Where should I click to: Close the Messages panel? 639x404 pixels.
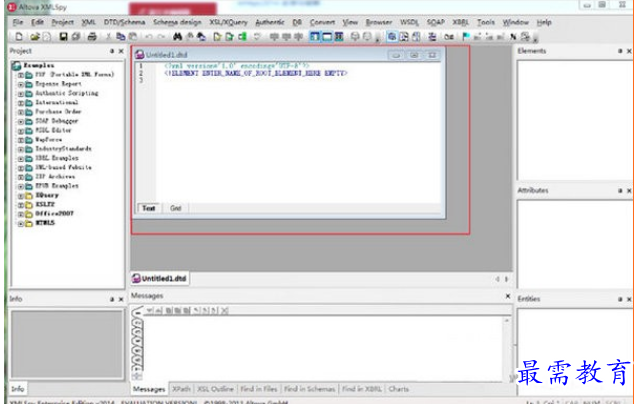click(x=508, y=296)
